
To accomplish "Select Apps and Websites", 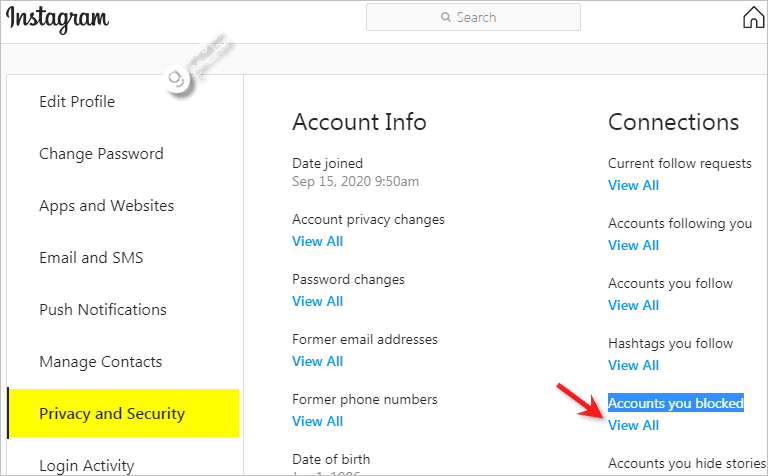I will coord(106,206).
